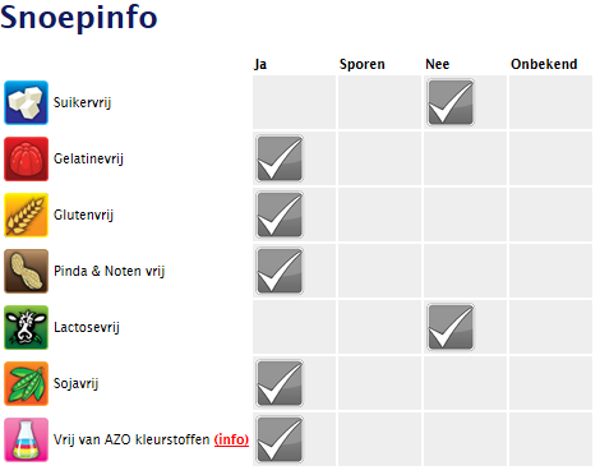Click the lab flask AZO kleurstoffen icon
Viewport: 600px width, 475px height.
pyautogui.click(x=26, y=439)
